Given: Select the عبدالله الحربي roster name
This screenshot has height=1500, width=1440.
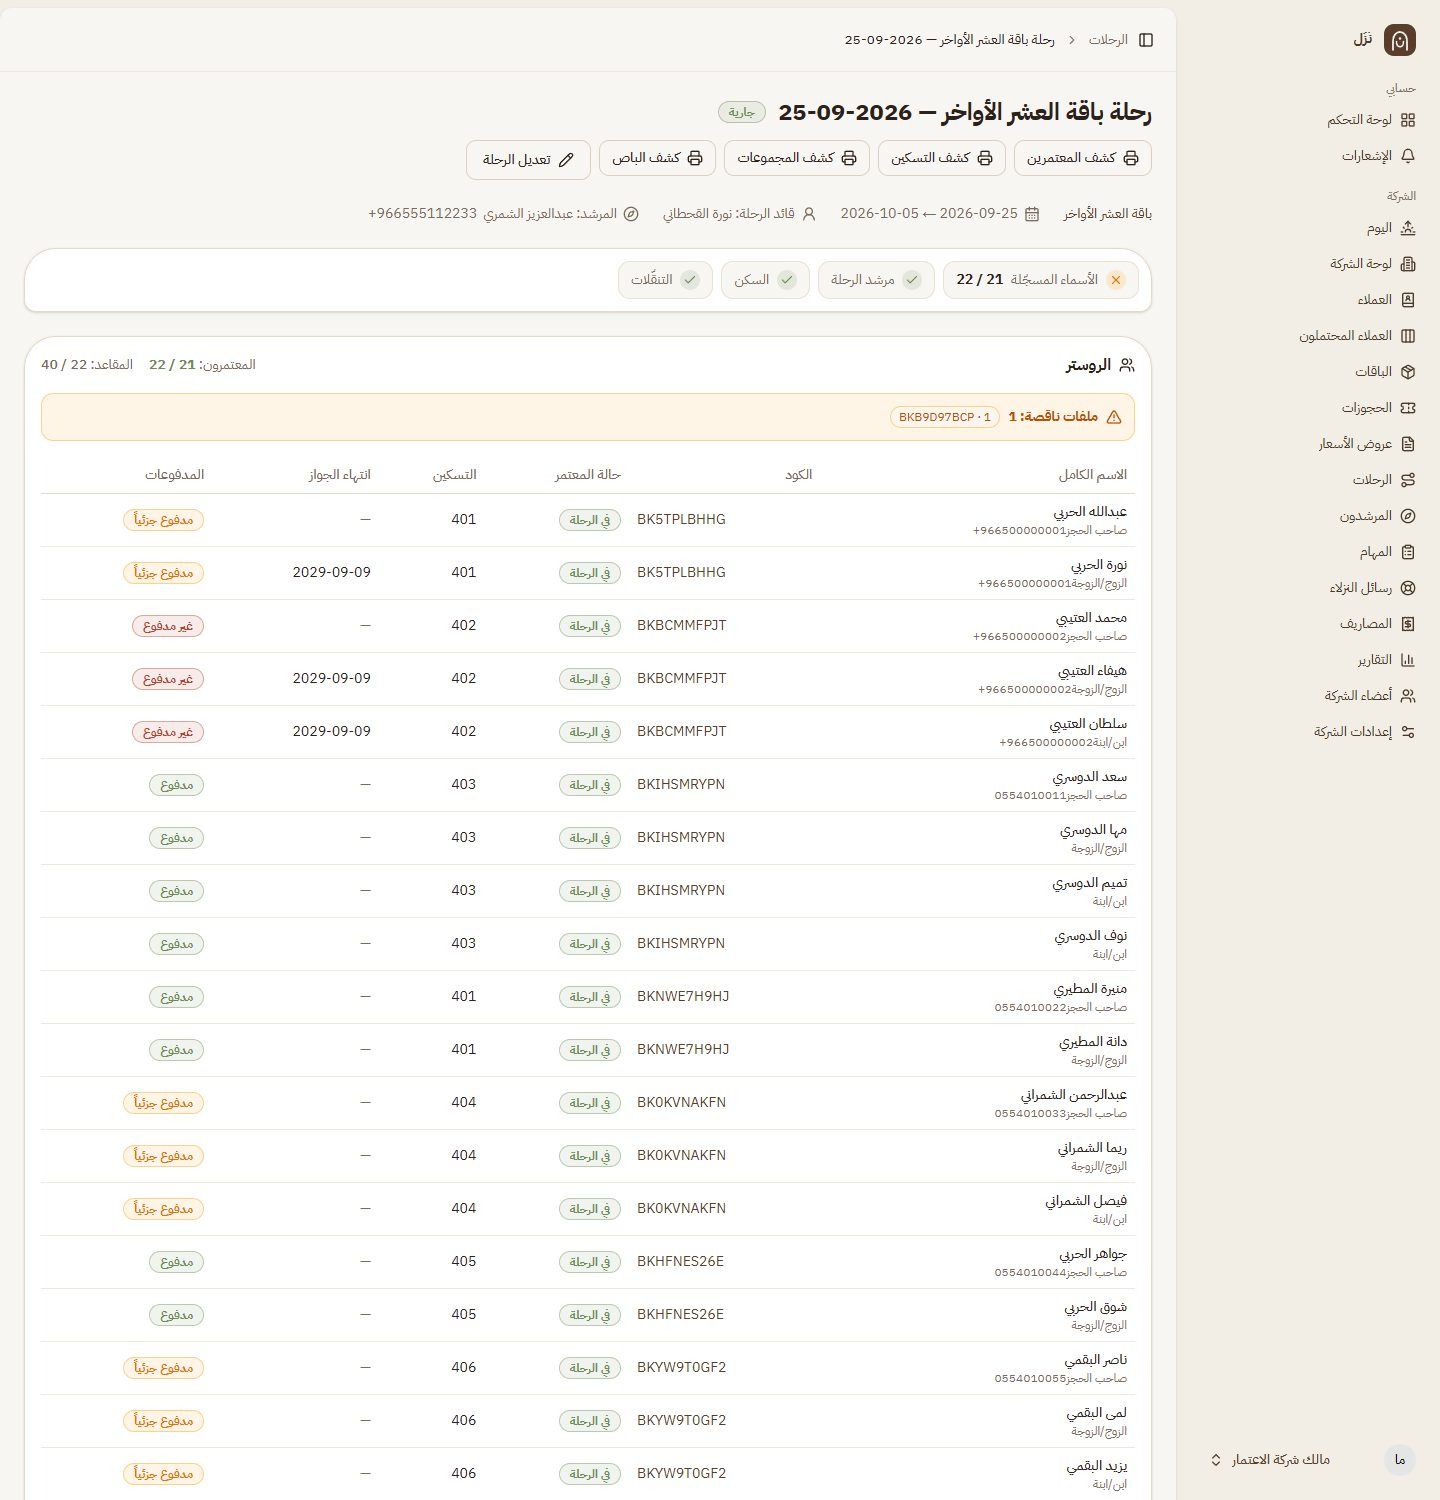Looking at the screenshot, I should coord(1090,512).
